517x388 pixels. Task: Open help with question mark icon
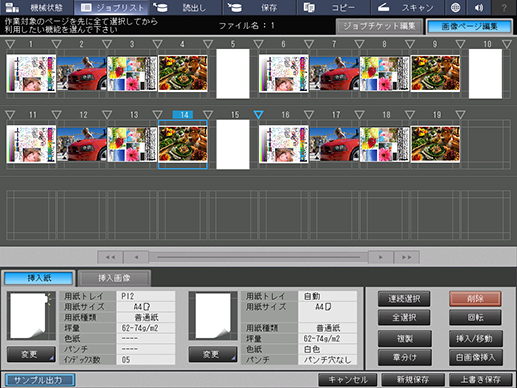click(504, 7)
